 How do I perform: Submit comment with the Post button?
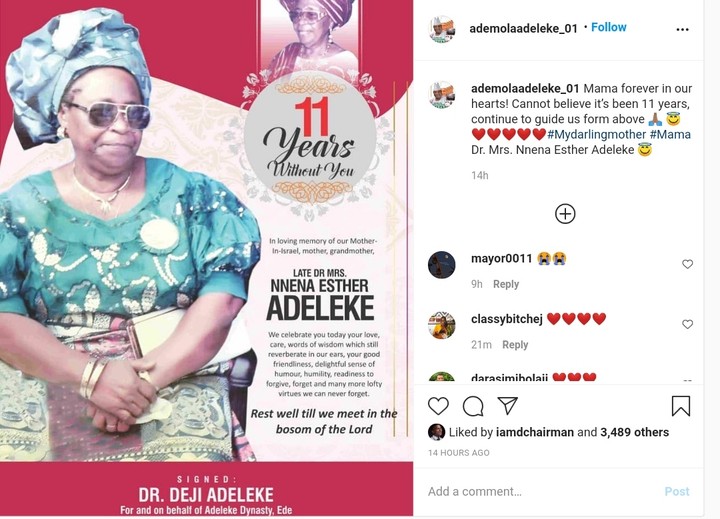(677, 492)
